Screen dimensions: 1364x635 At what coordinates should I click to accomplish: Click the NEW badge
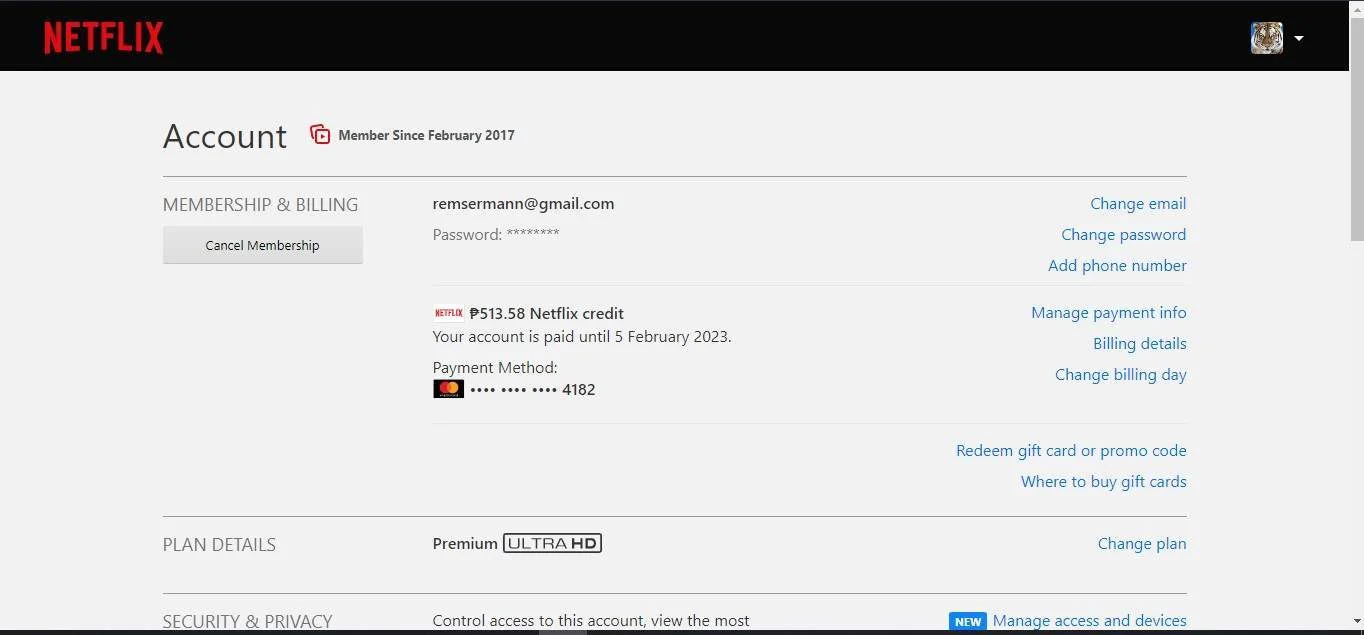[967, 621]
